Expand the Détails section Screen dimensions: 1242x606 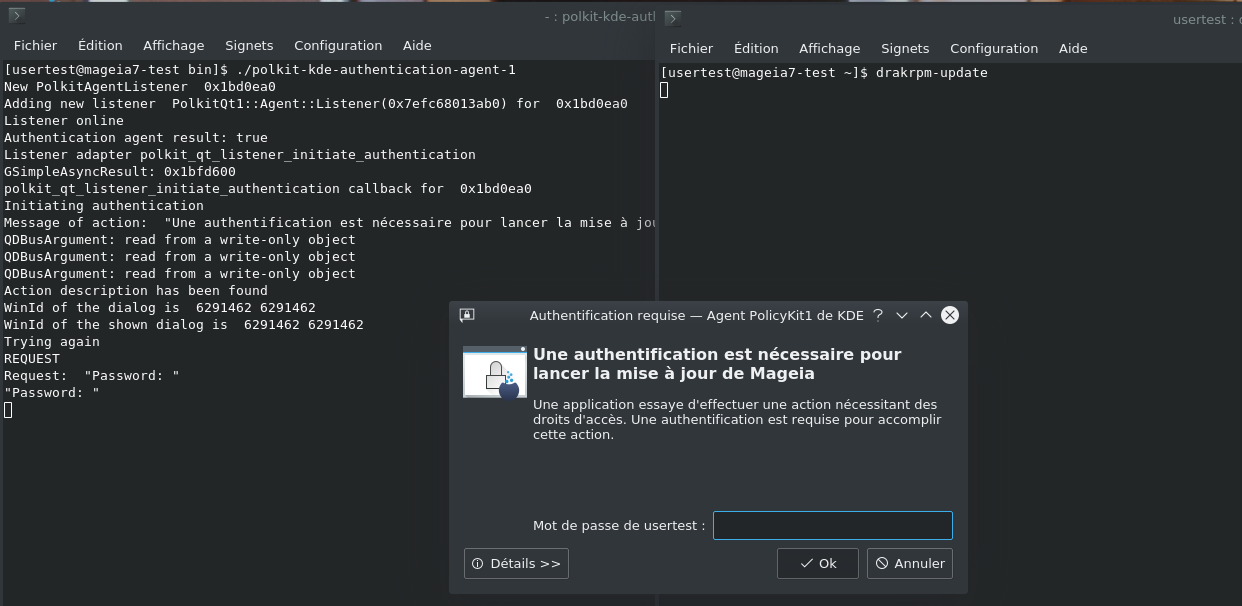click(516, 563)
